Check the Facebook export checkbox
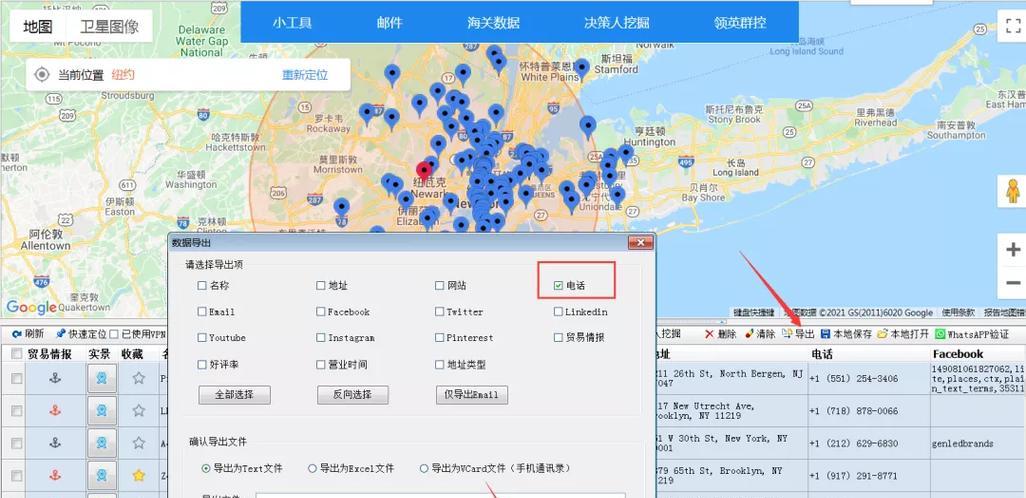Screen dimensions: 1026x498 321,311
